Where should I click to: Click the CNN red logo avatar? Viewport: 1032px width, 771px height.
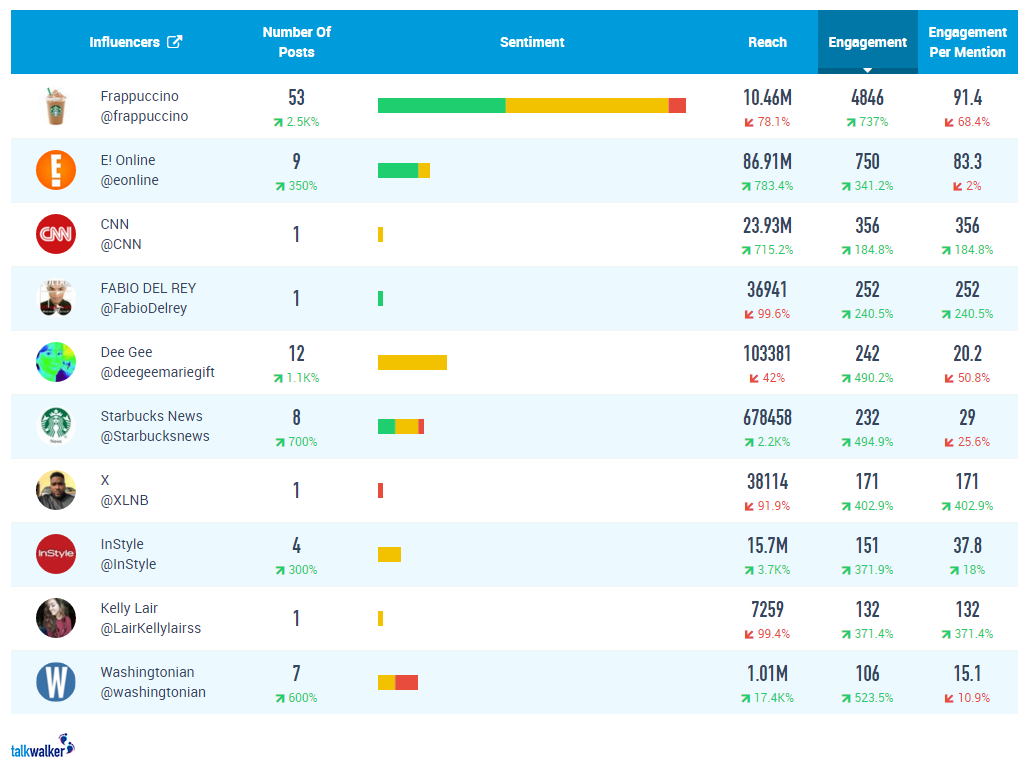(56, 234)
